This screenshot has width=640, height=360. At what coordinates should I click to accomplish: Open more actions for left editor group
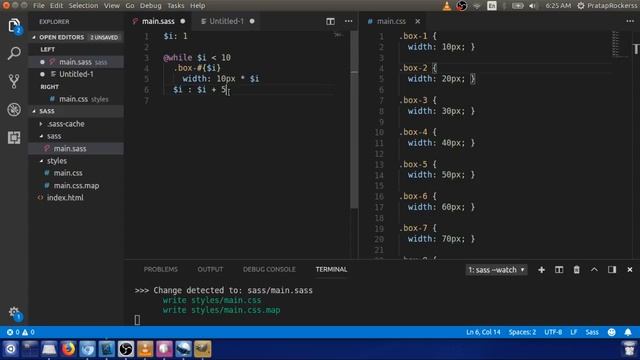pyautogui.click(x=348, y=21)
